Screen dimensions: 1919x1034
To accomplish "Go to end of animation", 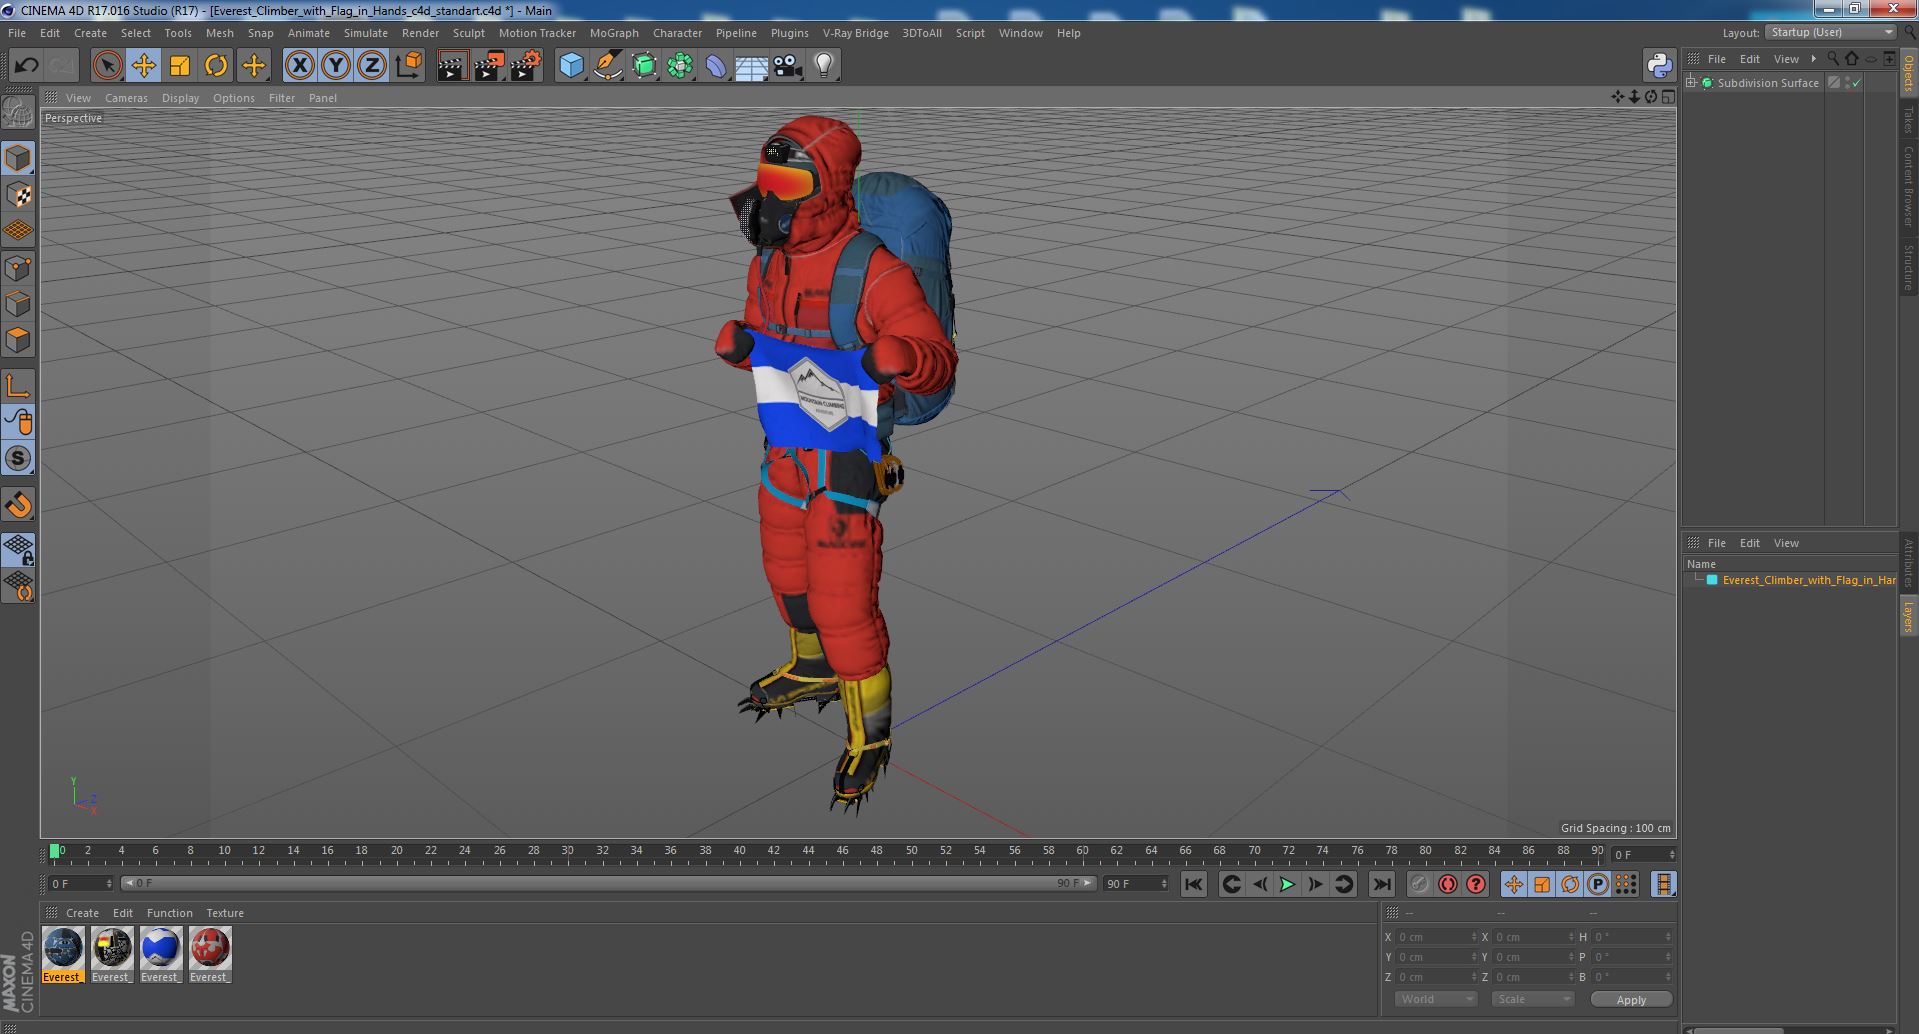I will tap(1381, 884).
